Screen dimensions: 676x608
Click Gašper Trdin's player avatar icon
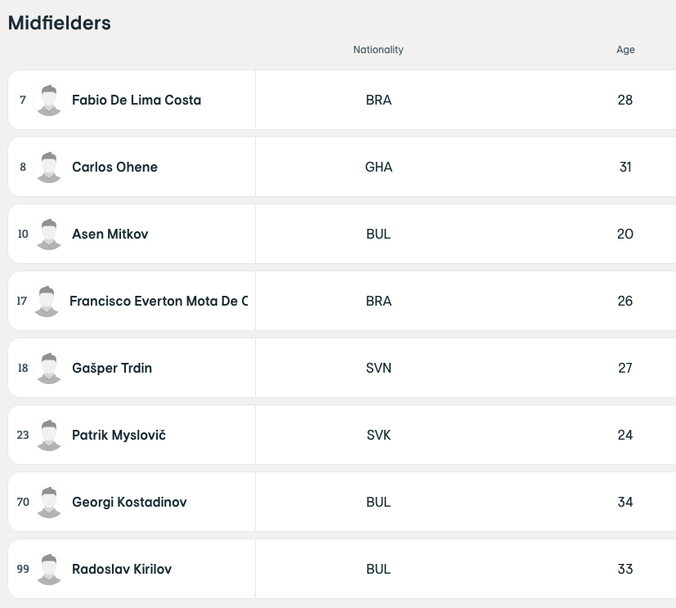point(49,368)
